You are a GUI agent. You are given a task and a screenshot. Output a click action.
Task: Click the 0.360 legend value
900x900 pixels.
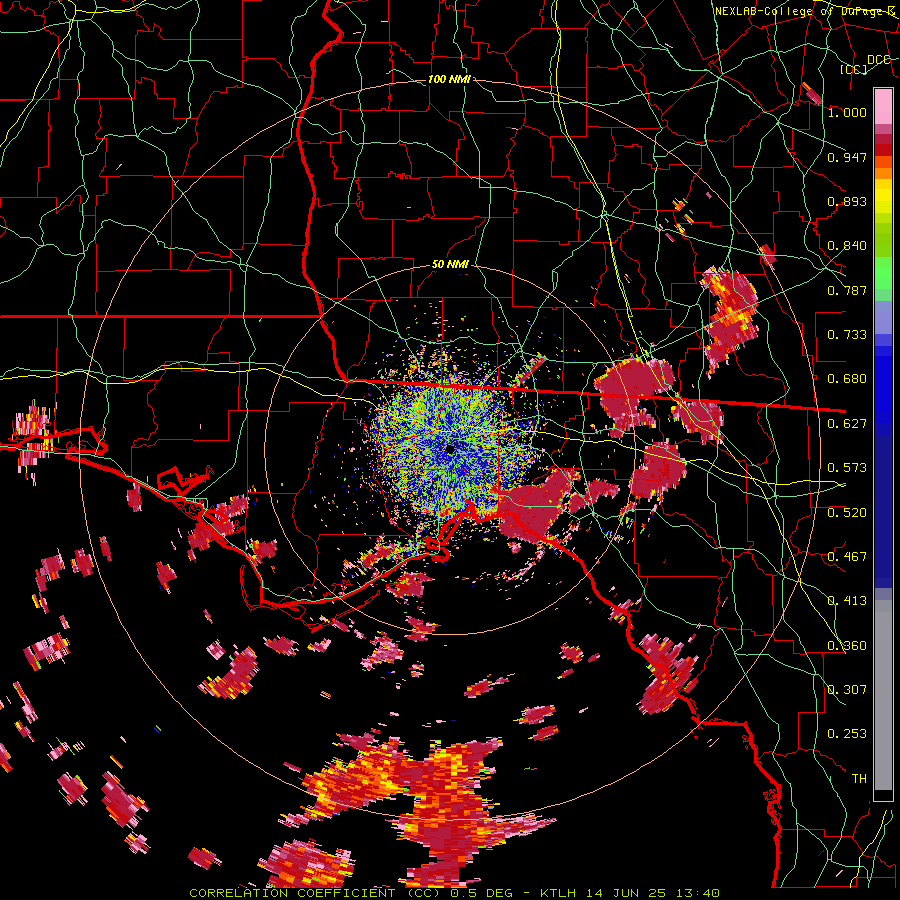coord(847,646)
